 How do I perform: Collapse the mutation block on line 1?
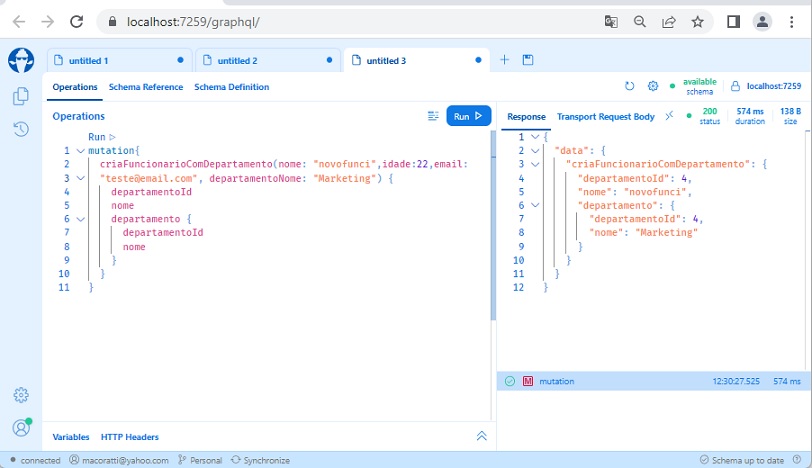pyautogui.click(x=80, y=151)
